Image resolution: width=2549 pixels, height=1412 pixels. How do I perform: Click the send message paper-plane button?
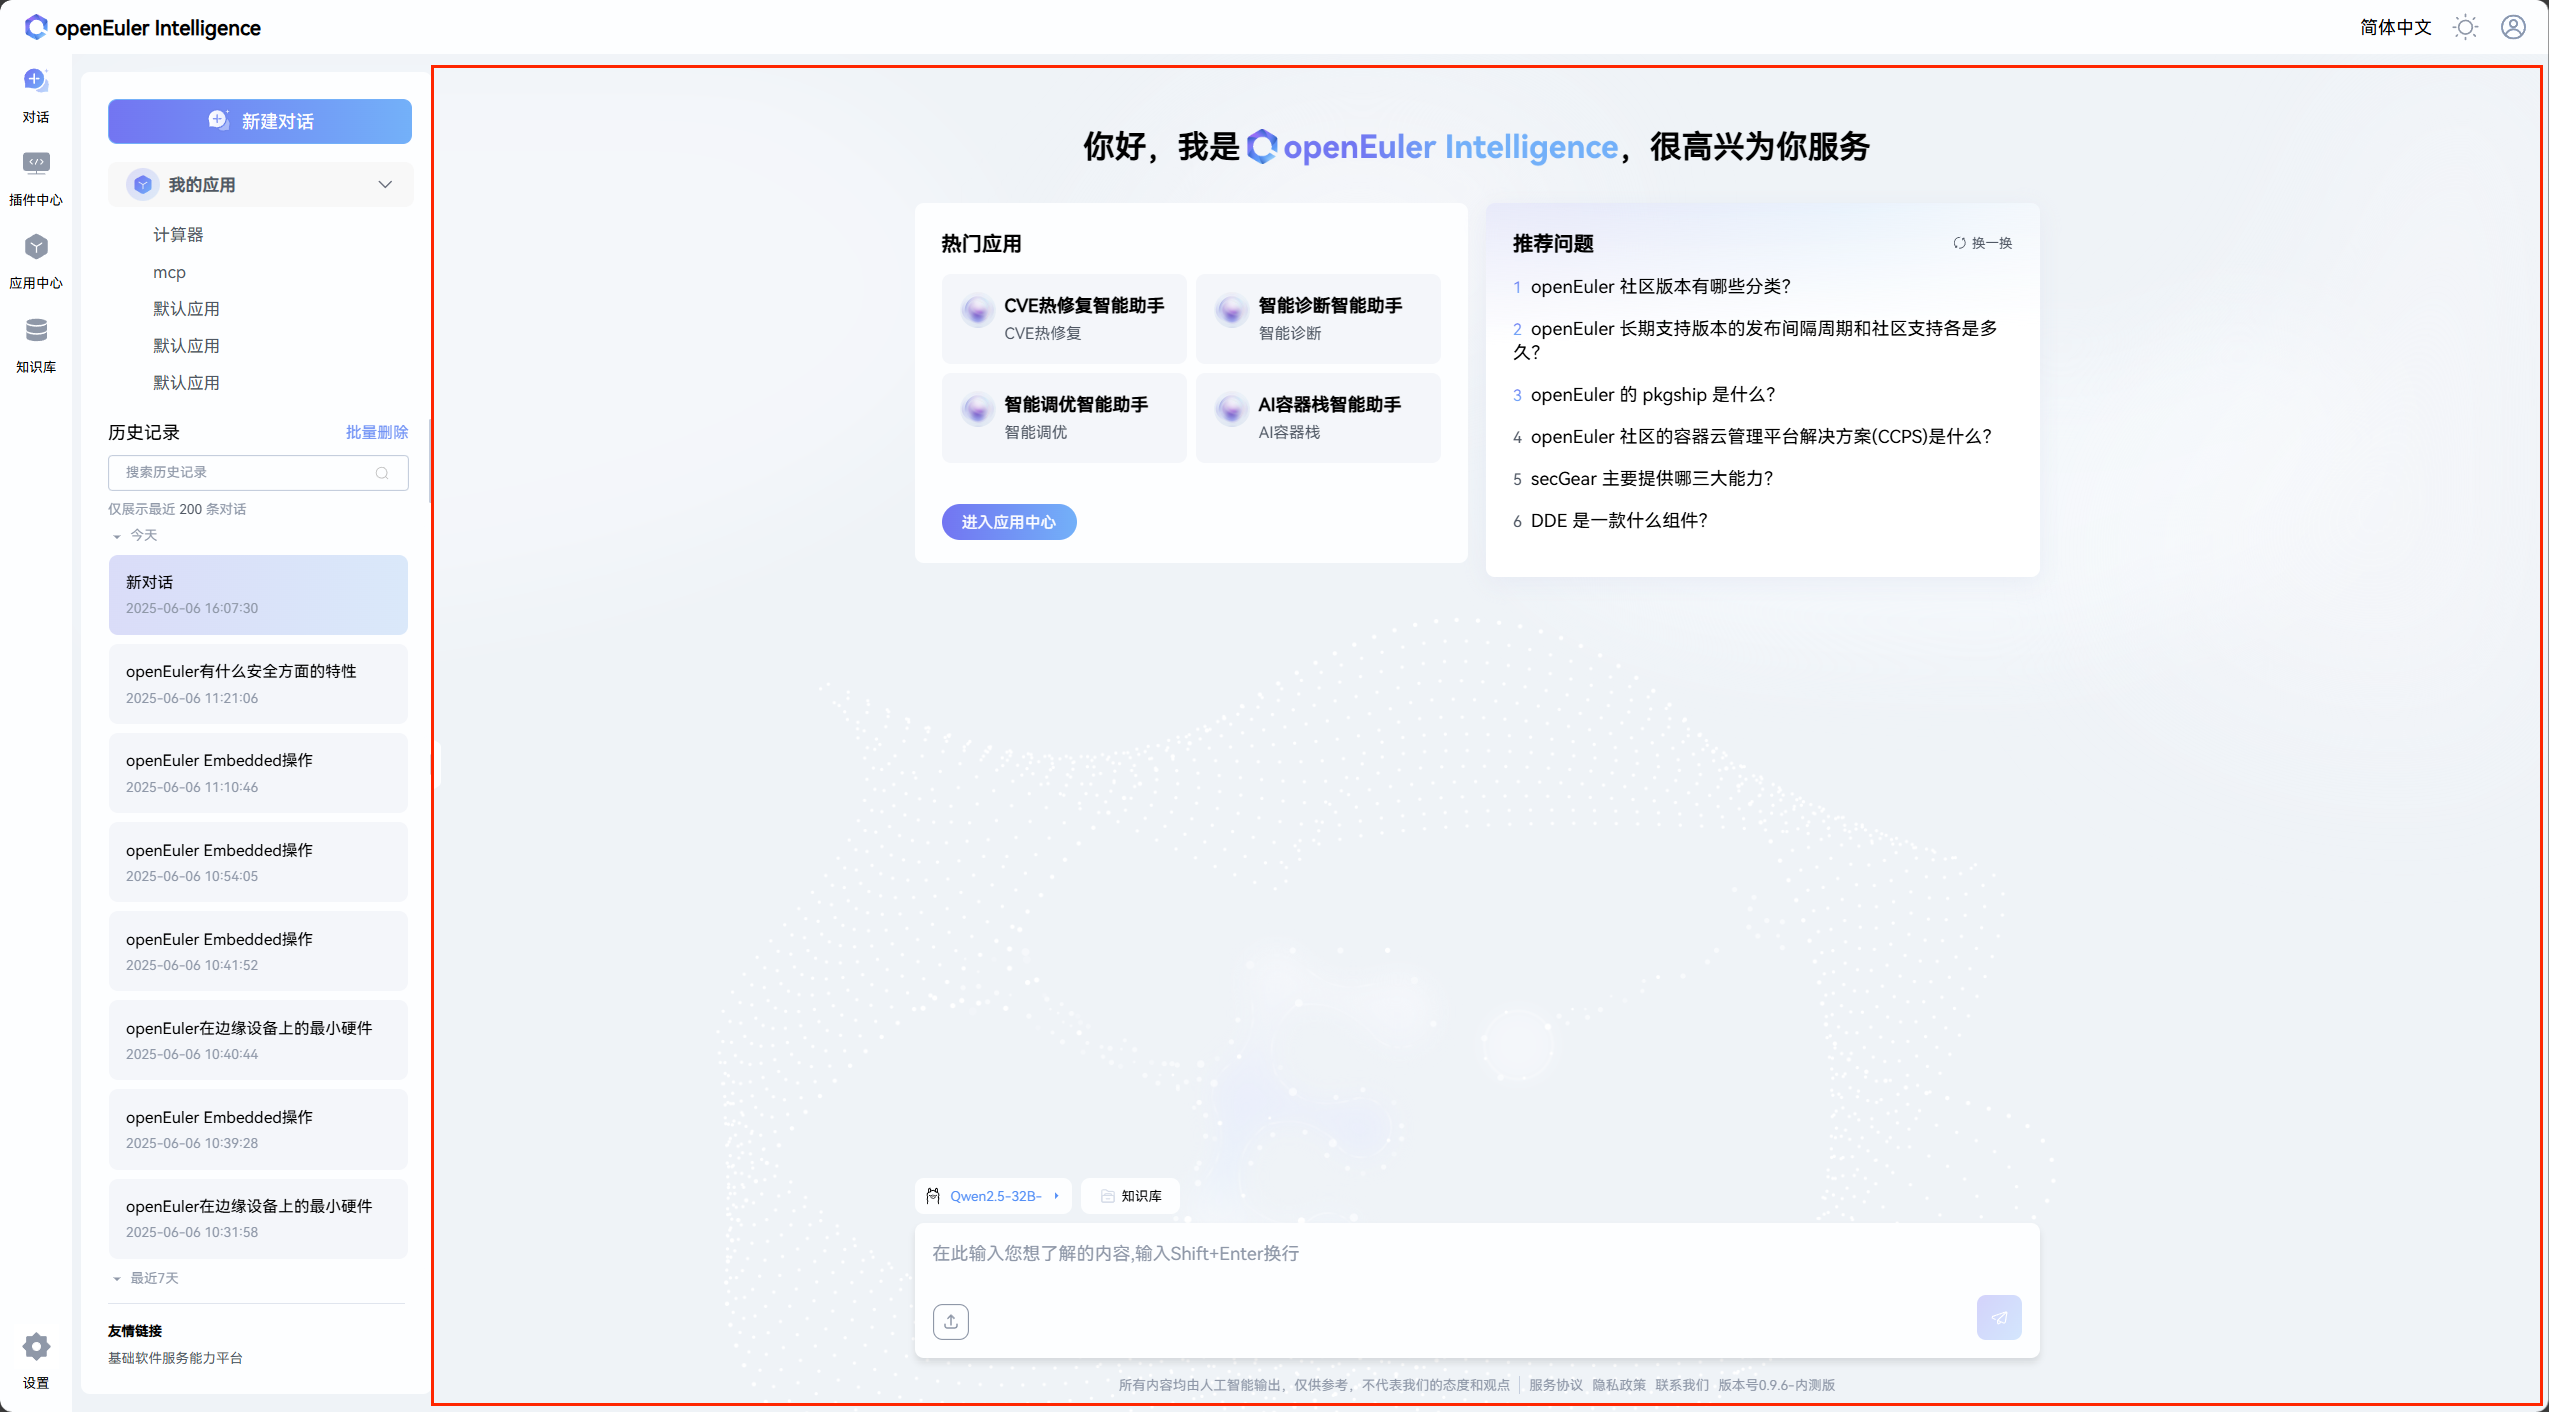1999,1317
